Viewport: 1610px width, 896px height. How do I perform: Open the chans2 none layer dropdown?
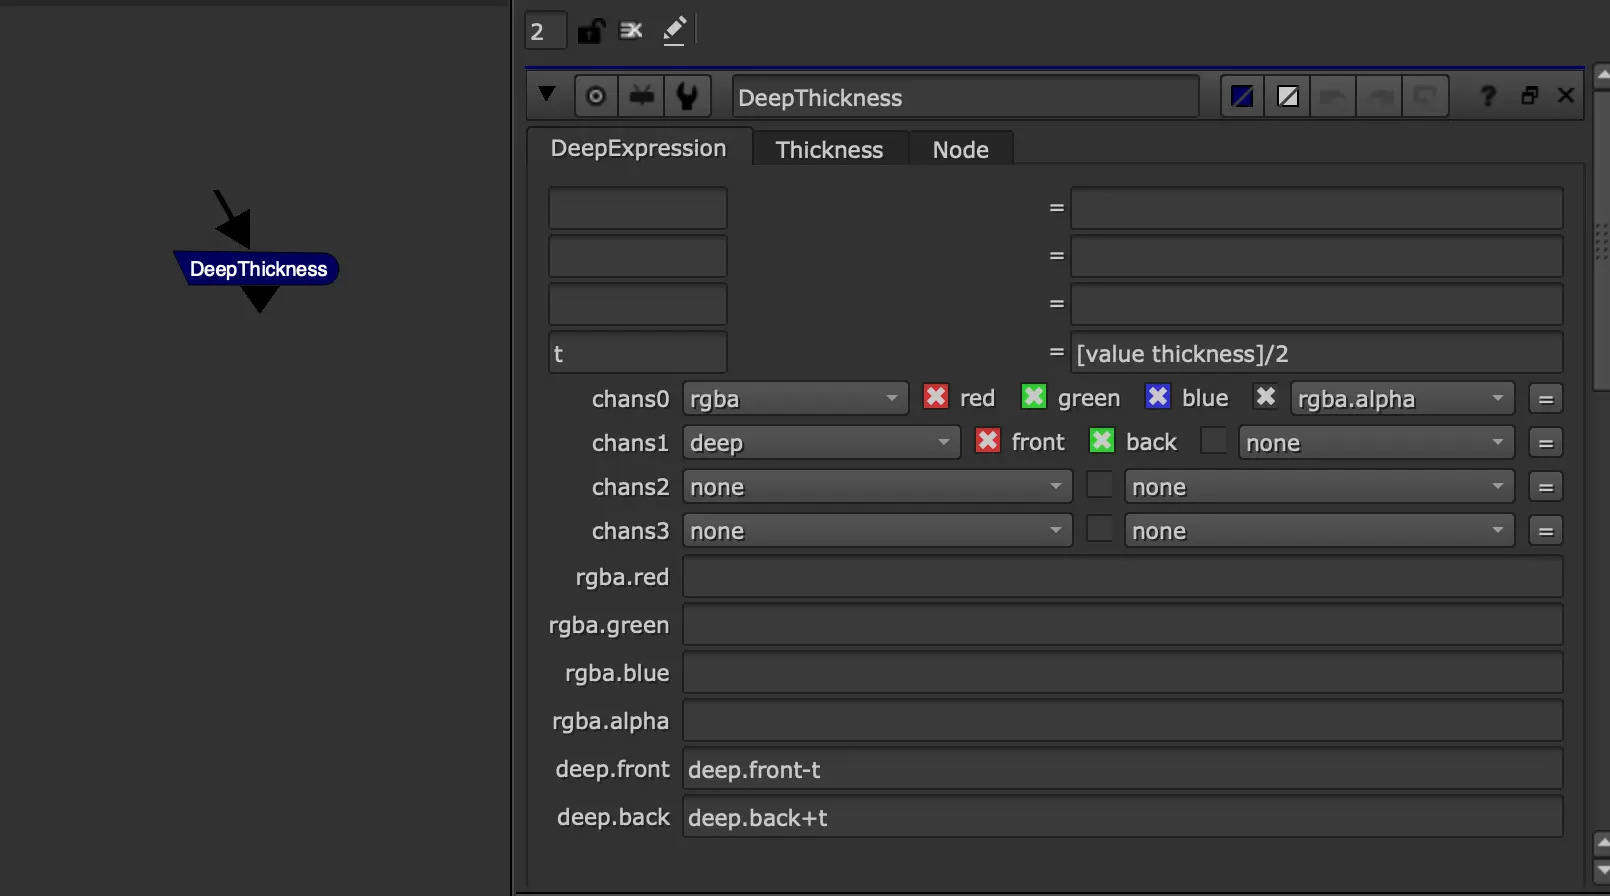[x=877, y=487]
